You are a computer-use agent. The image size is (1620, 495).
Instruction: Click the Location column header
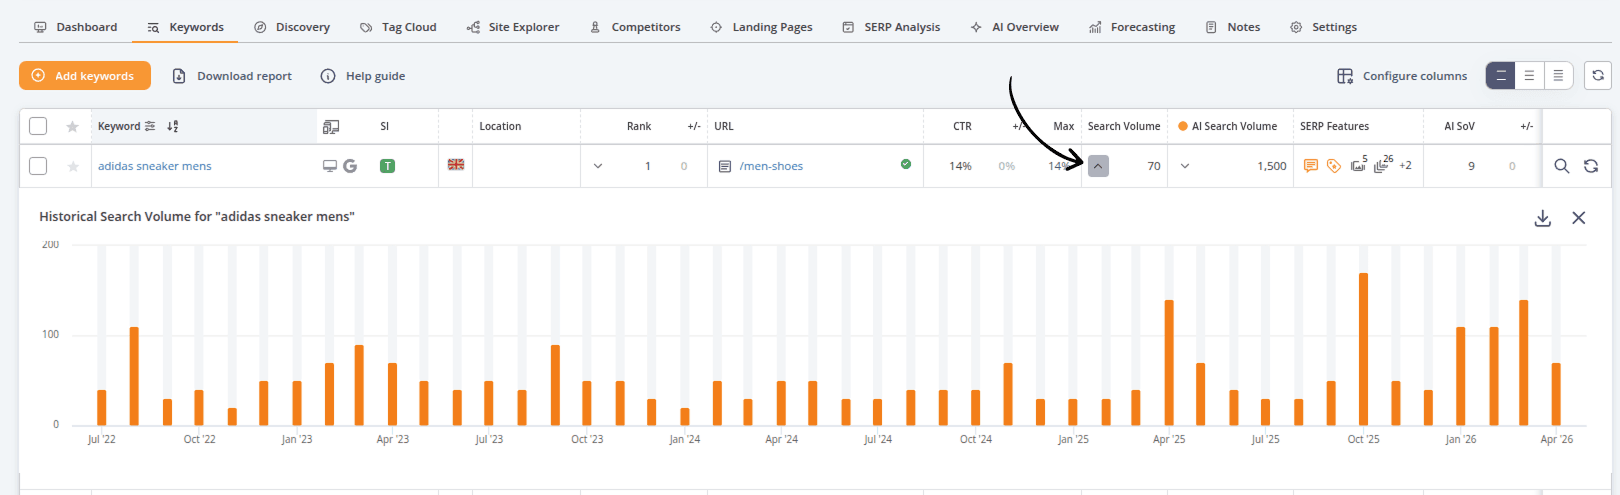click(500, 126)
